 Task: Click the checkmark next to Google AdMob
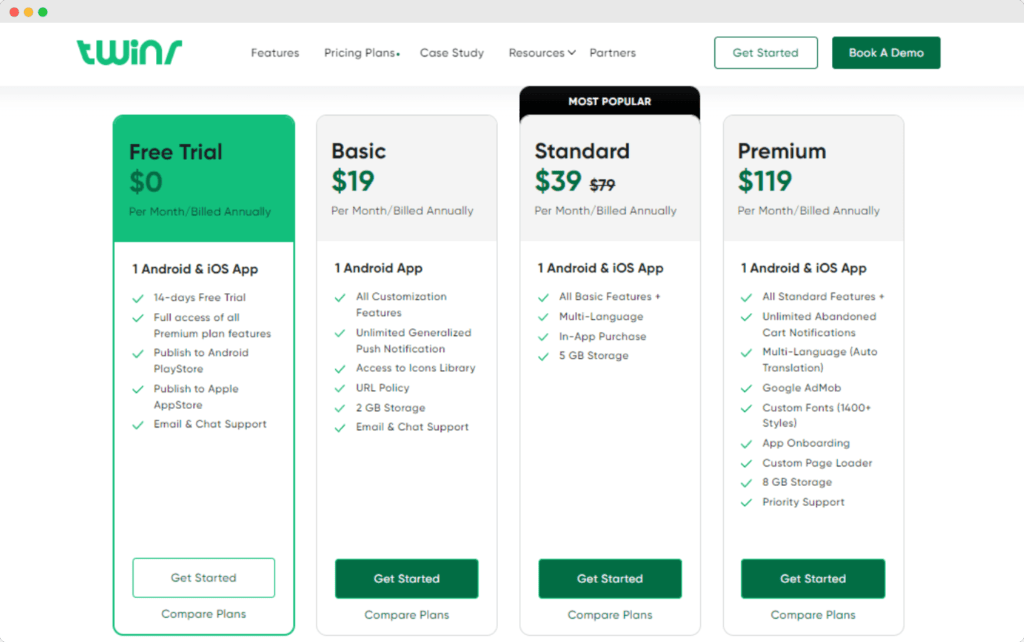745,388
